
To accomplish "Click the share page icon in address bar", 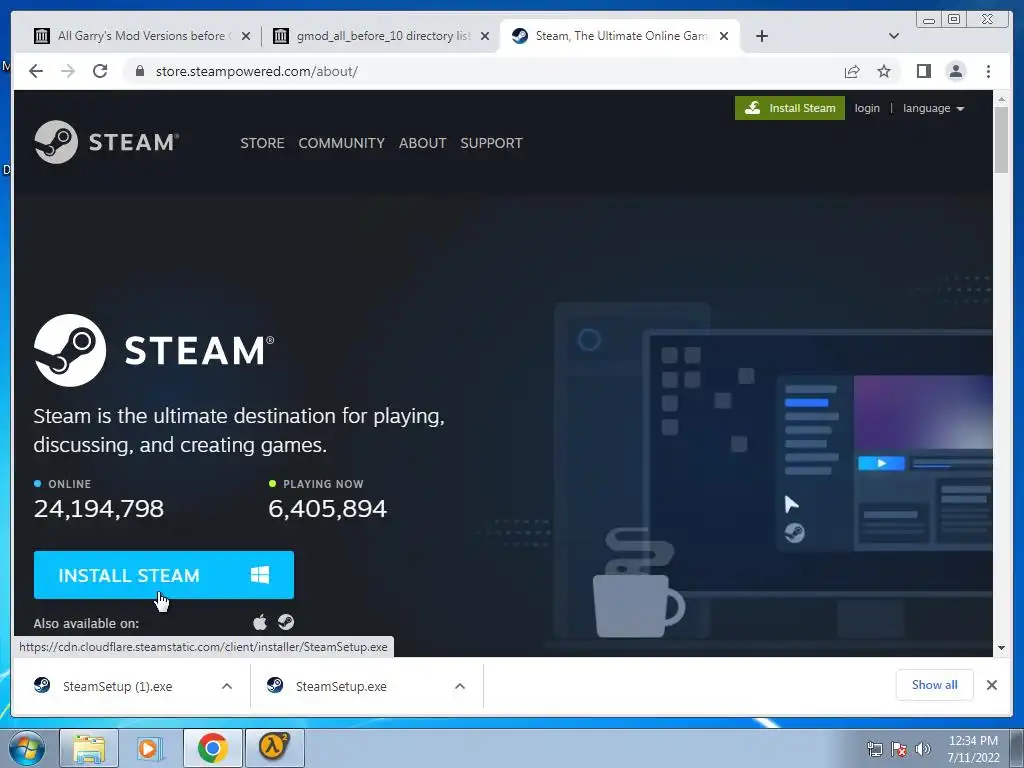I will click(852, 71).
